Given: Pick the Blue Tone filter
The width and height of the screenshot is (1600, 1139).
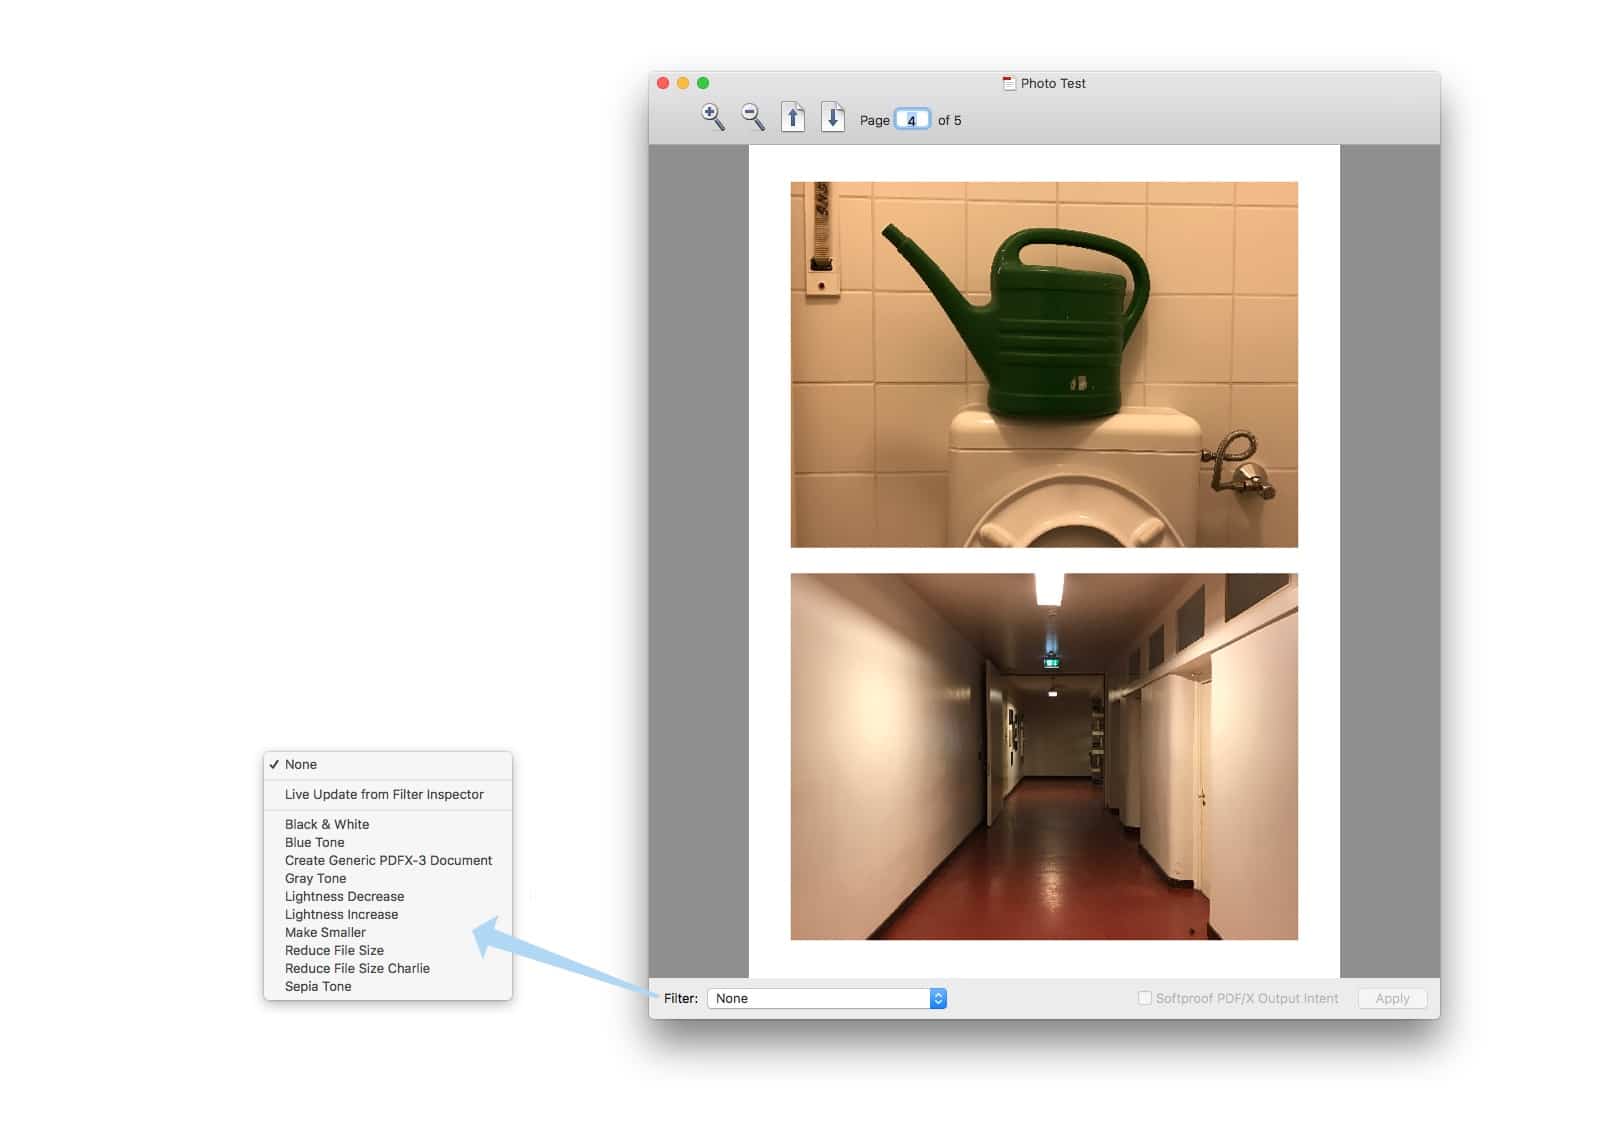Looking at the screenshot, I should (x=315, y=843).
